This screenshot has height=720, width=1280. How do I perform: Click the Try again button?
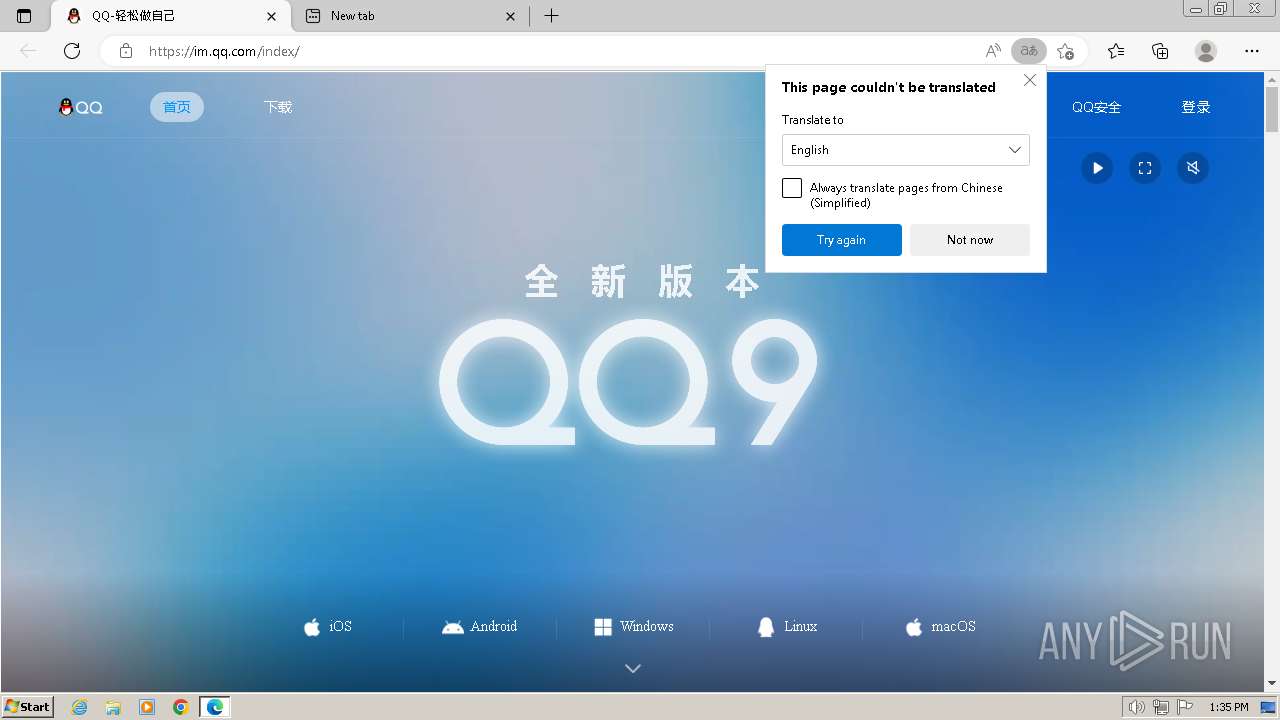pyautogui.click(x=842, y=240)
